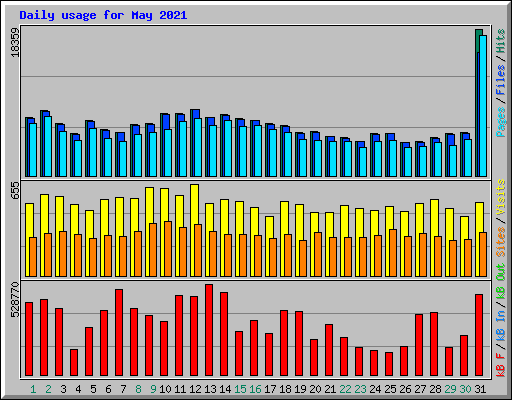Screen dimensions: 512x400
Task: Click day label 25 on the x-axis
Action: [x=390, y=389]
